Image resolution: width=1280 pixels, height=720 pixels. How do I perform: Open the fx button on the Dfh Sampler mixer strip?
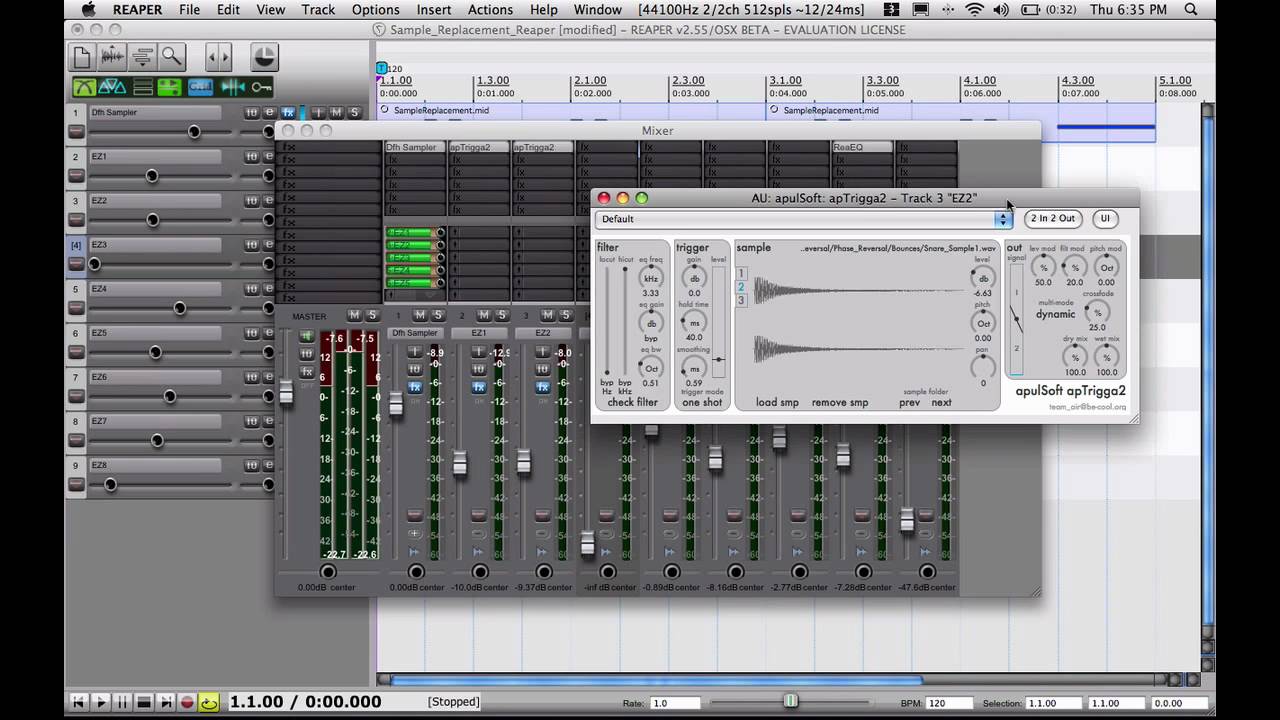tap(415, 387)
